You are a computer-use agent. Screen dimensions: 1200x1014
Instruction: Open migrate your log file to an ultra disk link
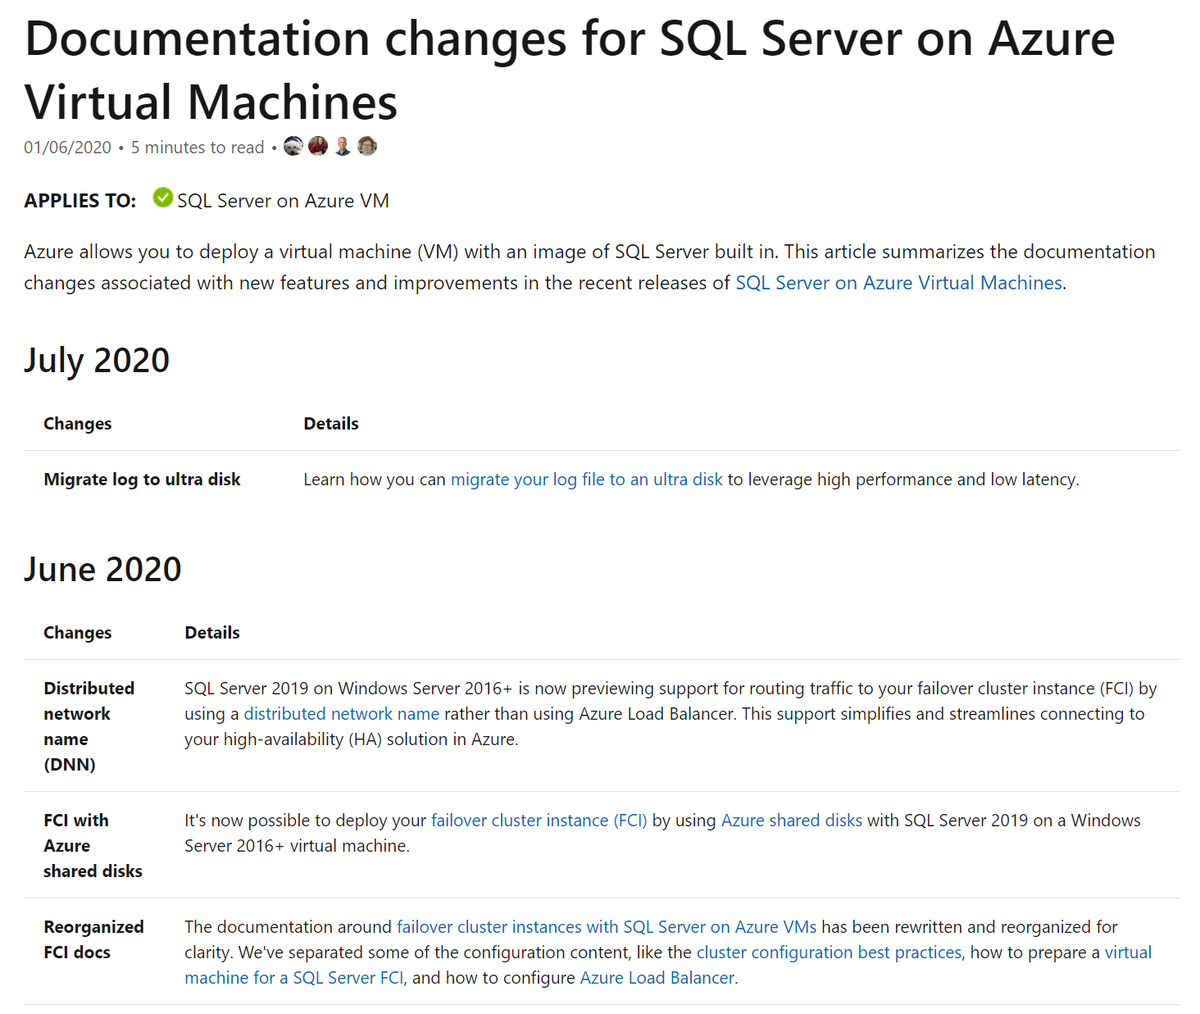[586, 479]
